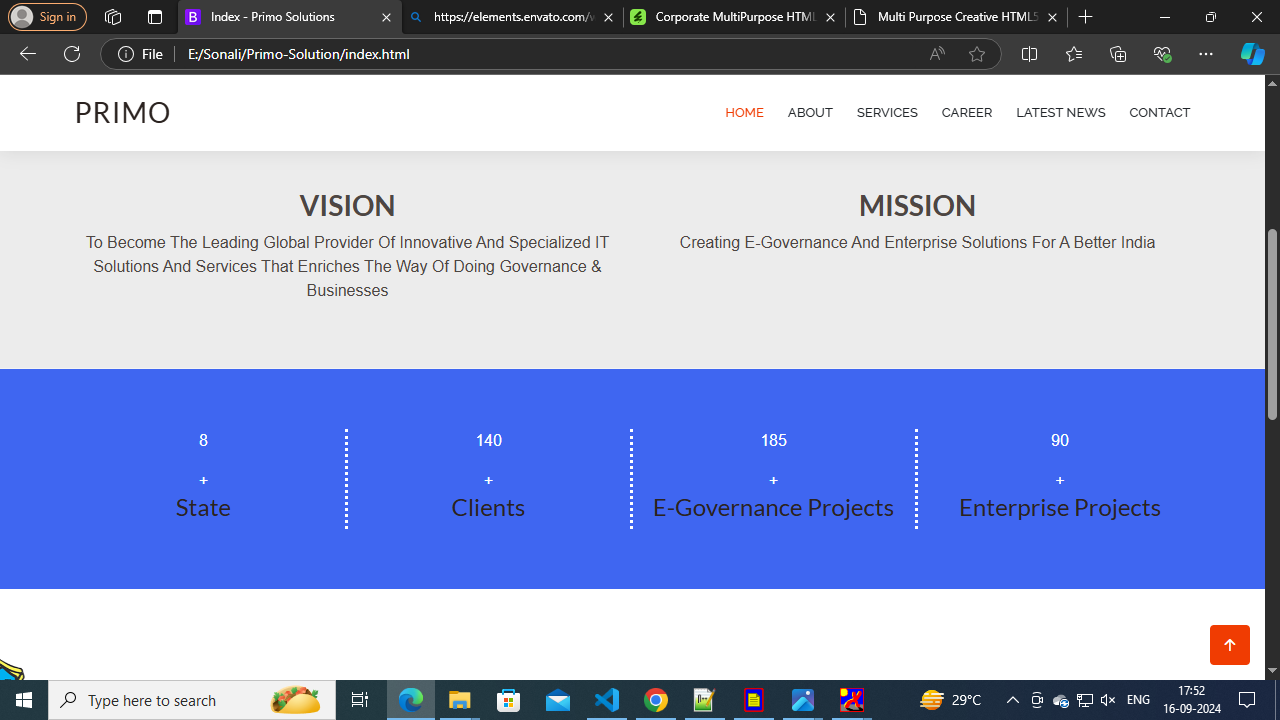Image resolution: width=1280 pixels, height=720 pixels.
Task: Open Visual Studio Code from taskbar
Action: (x=607, y=700)
